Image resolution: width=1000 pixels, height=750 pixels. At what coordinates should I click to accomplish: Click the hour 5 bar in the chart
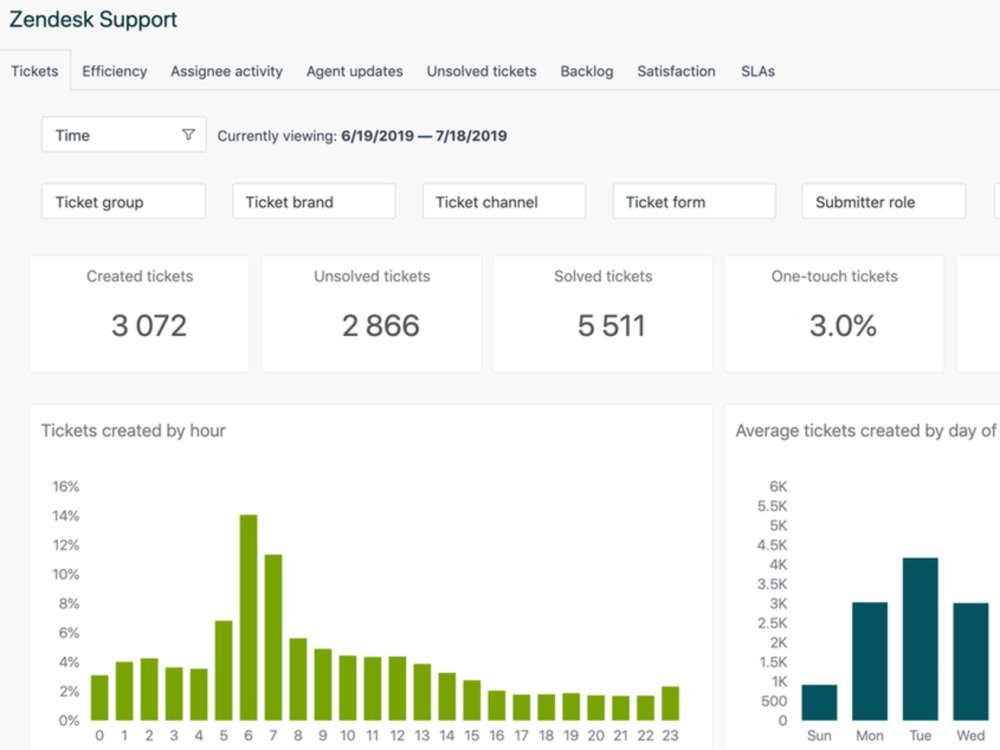(x=224, y=670)
